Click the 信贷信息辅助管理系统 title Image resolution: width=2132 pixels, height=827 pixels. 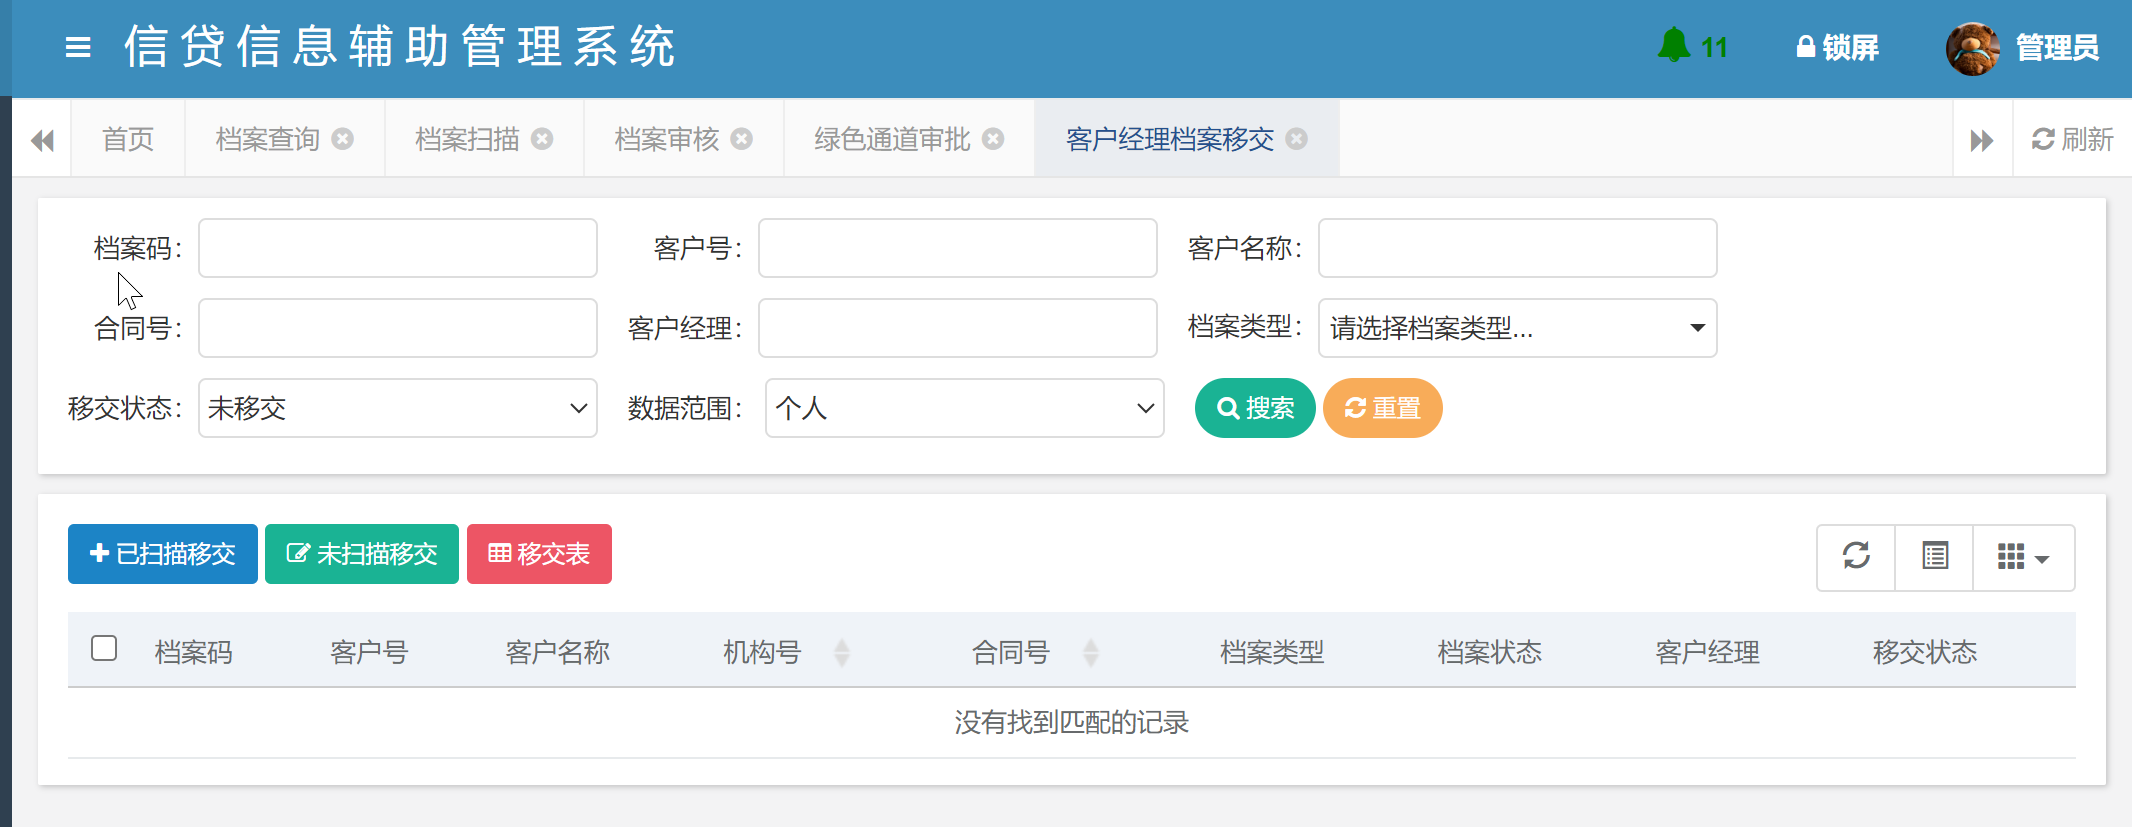click(400, 47)
